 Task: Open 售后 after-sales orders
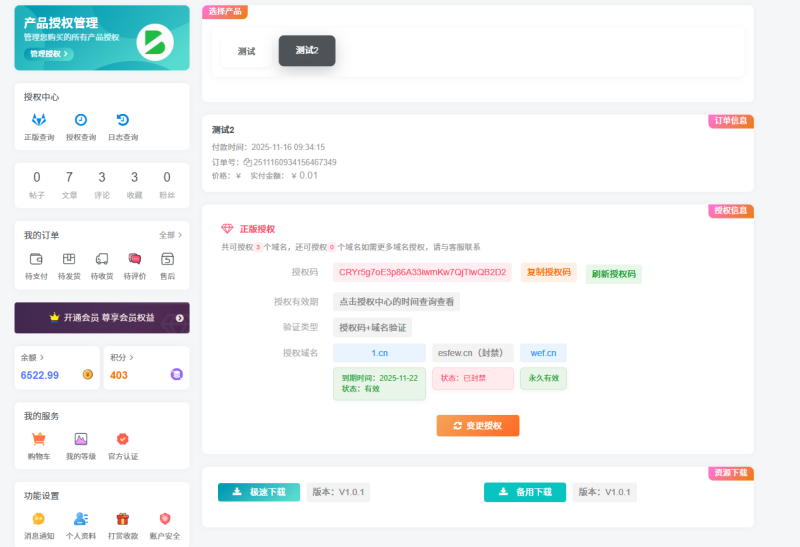[x=167, y=266]
